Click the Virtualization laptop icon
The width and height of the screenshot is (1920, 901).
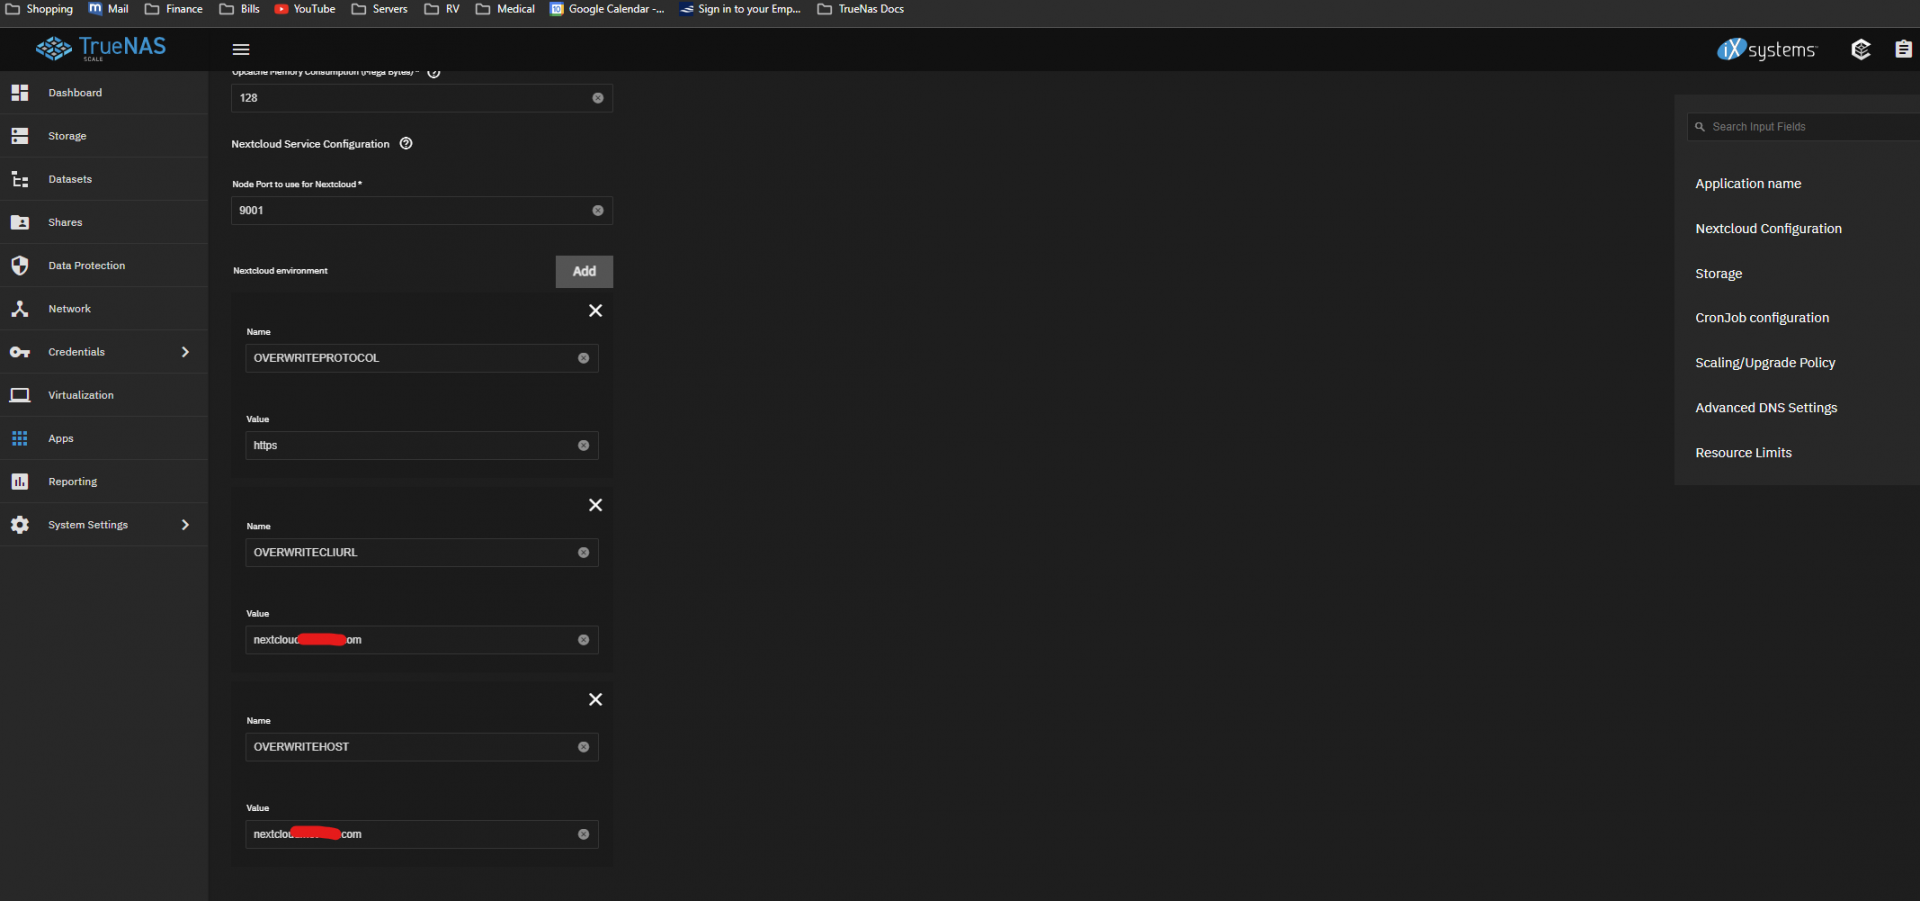tap(20, 395)
